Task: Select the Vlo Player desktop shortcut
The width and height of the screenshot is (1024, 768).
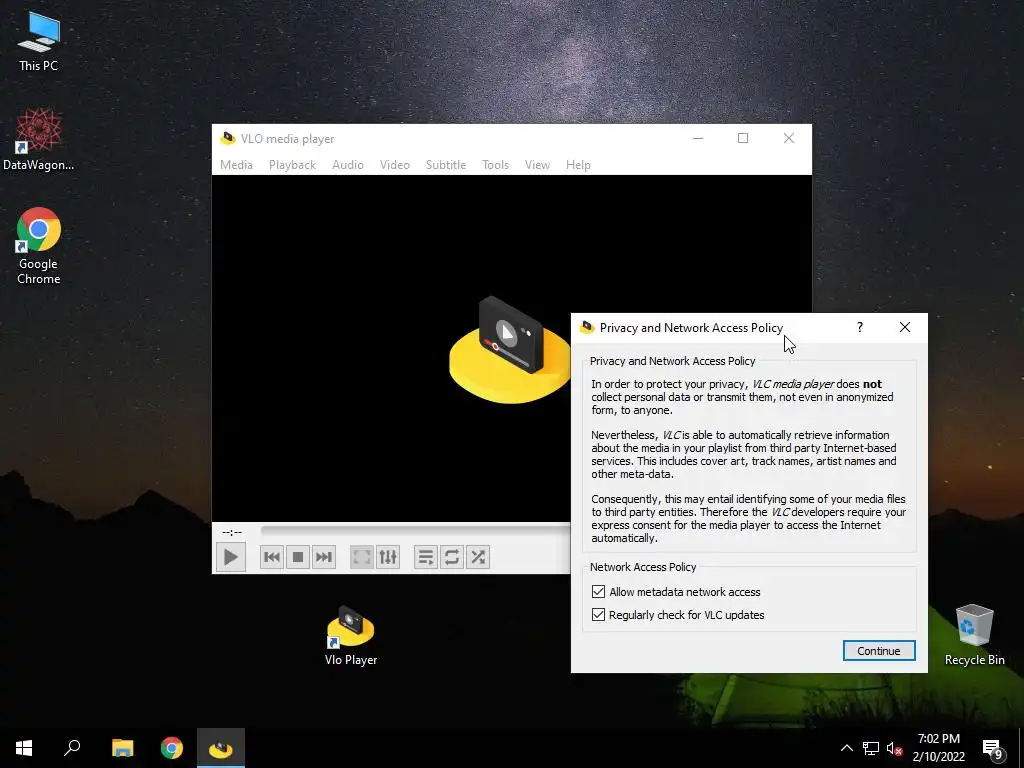Action: [351, 636]
